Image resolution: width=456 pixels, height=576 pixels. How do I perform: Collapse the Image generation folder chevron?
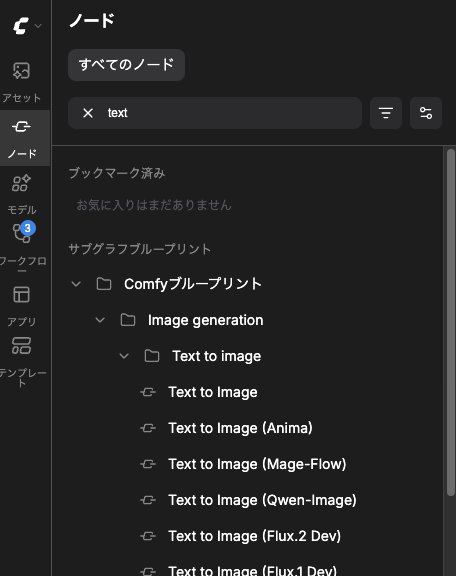(x=100, y=320)
